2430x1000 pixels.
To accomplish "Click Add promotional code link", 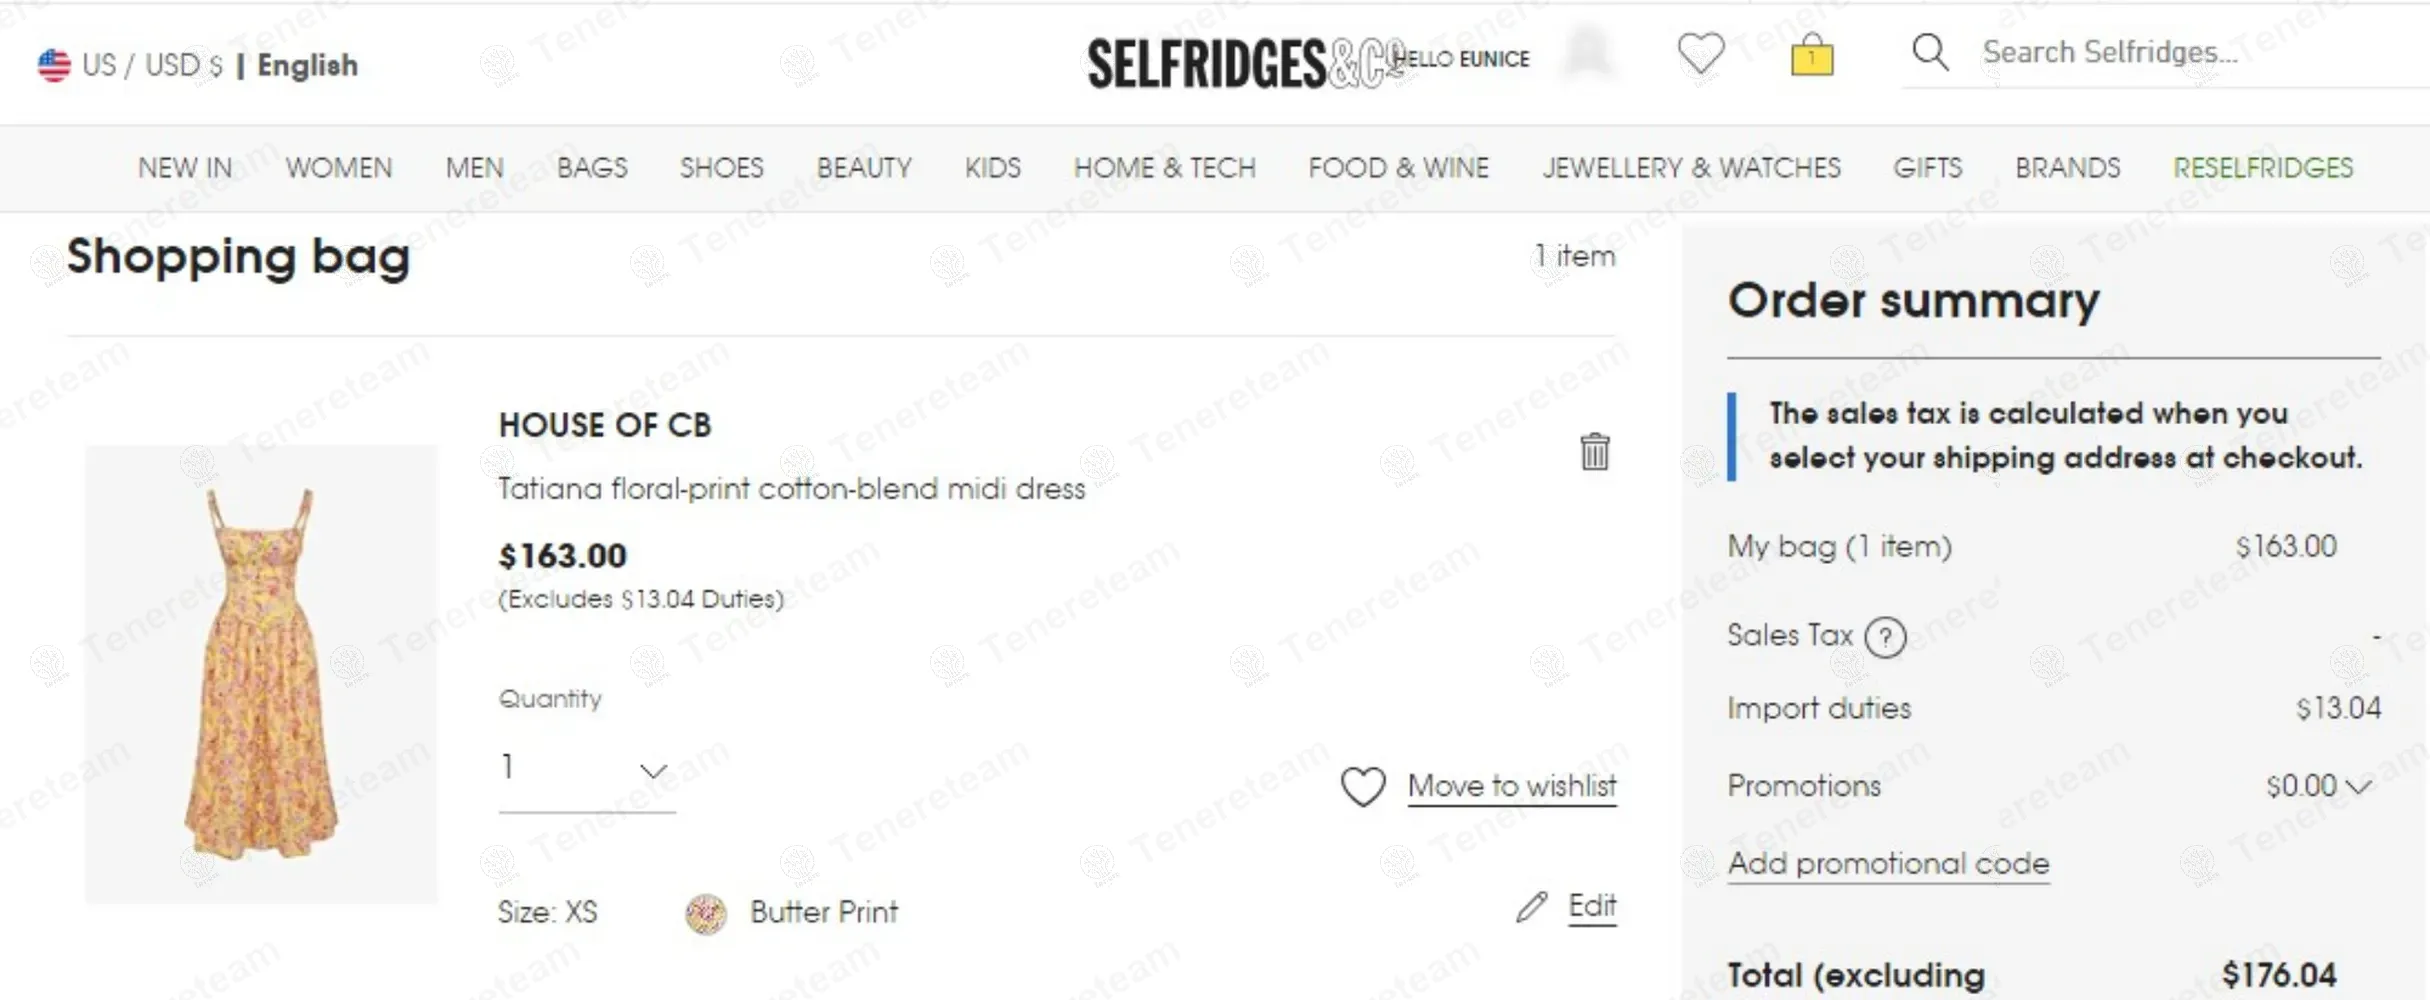I will 1888,863.
